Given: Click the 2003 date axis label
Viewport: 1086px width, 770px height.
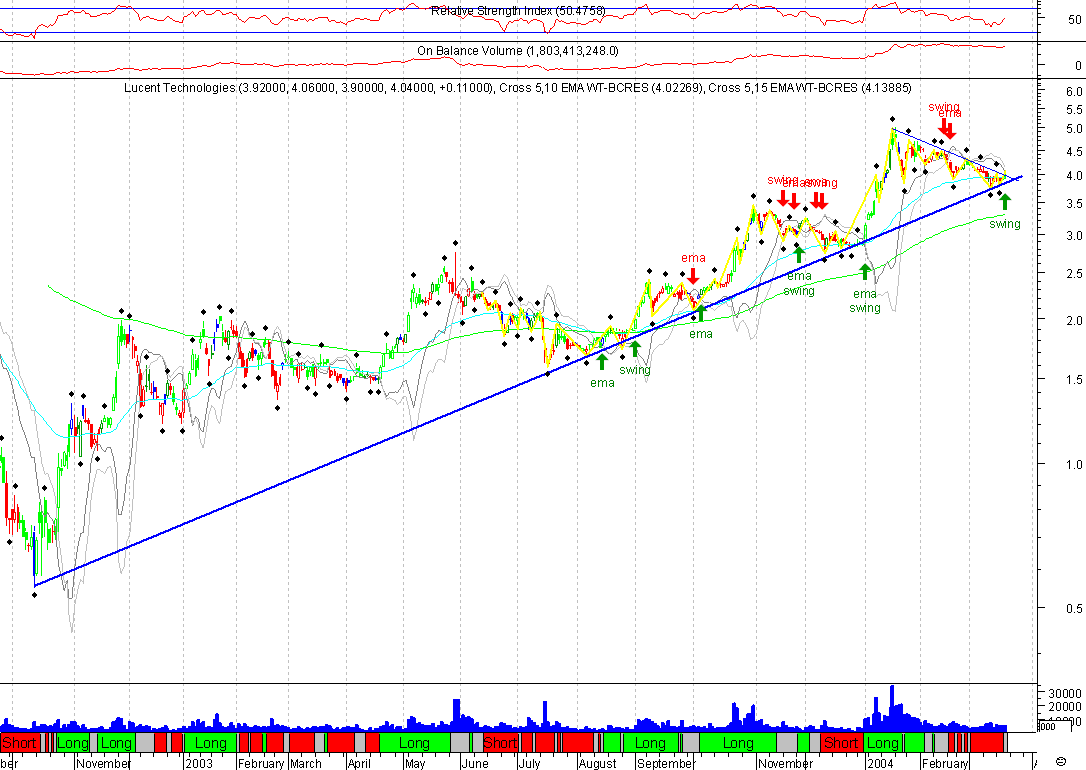Looking at the screenshot, I should pyautogui.click(x=198, y=763).
